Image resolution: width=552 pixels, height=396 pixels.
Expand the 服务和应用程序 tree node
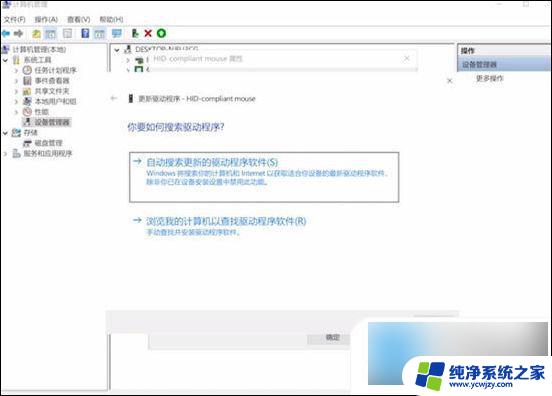(x=5, y=154)
